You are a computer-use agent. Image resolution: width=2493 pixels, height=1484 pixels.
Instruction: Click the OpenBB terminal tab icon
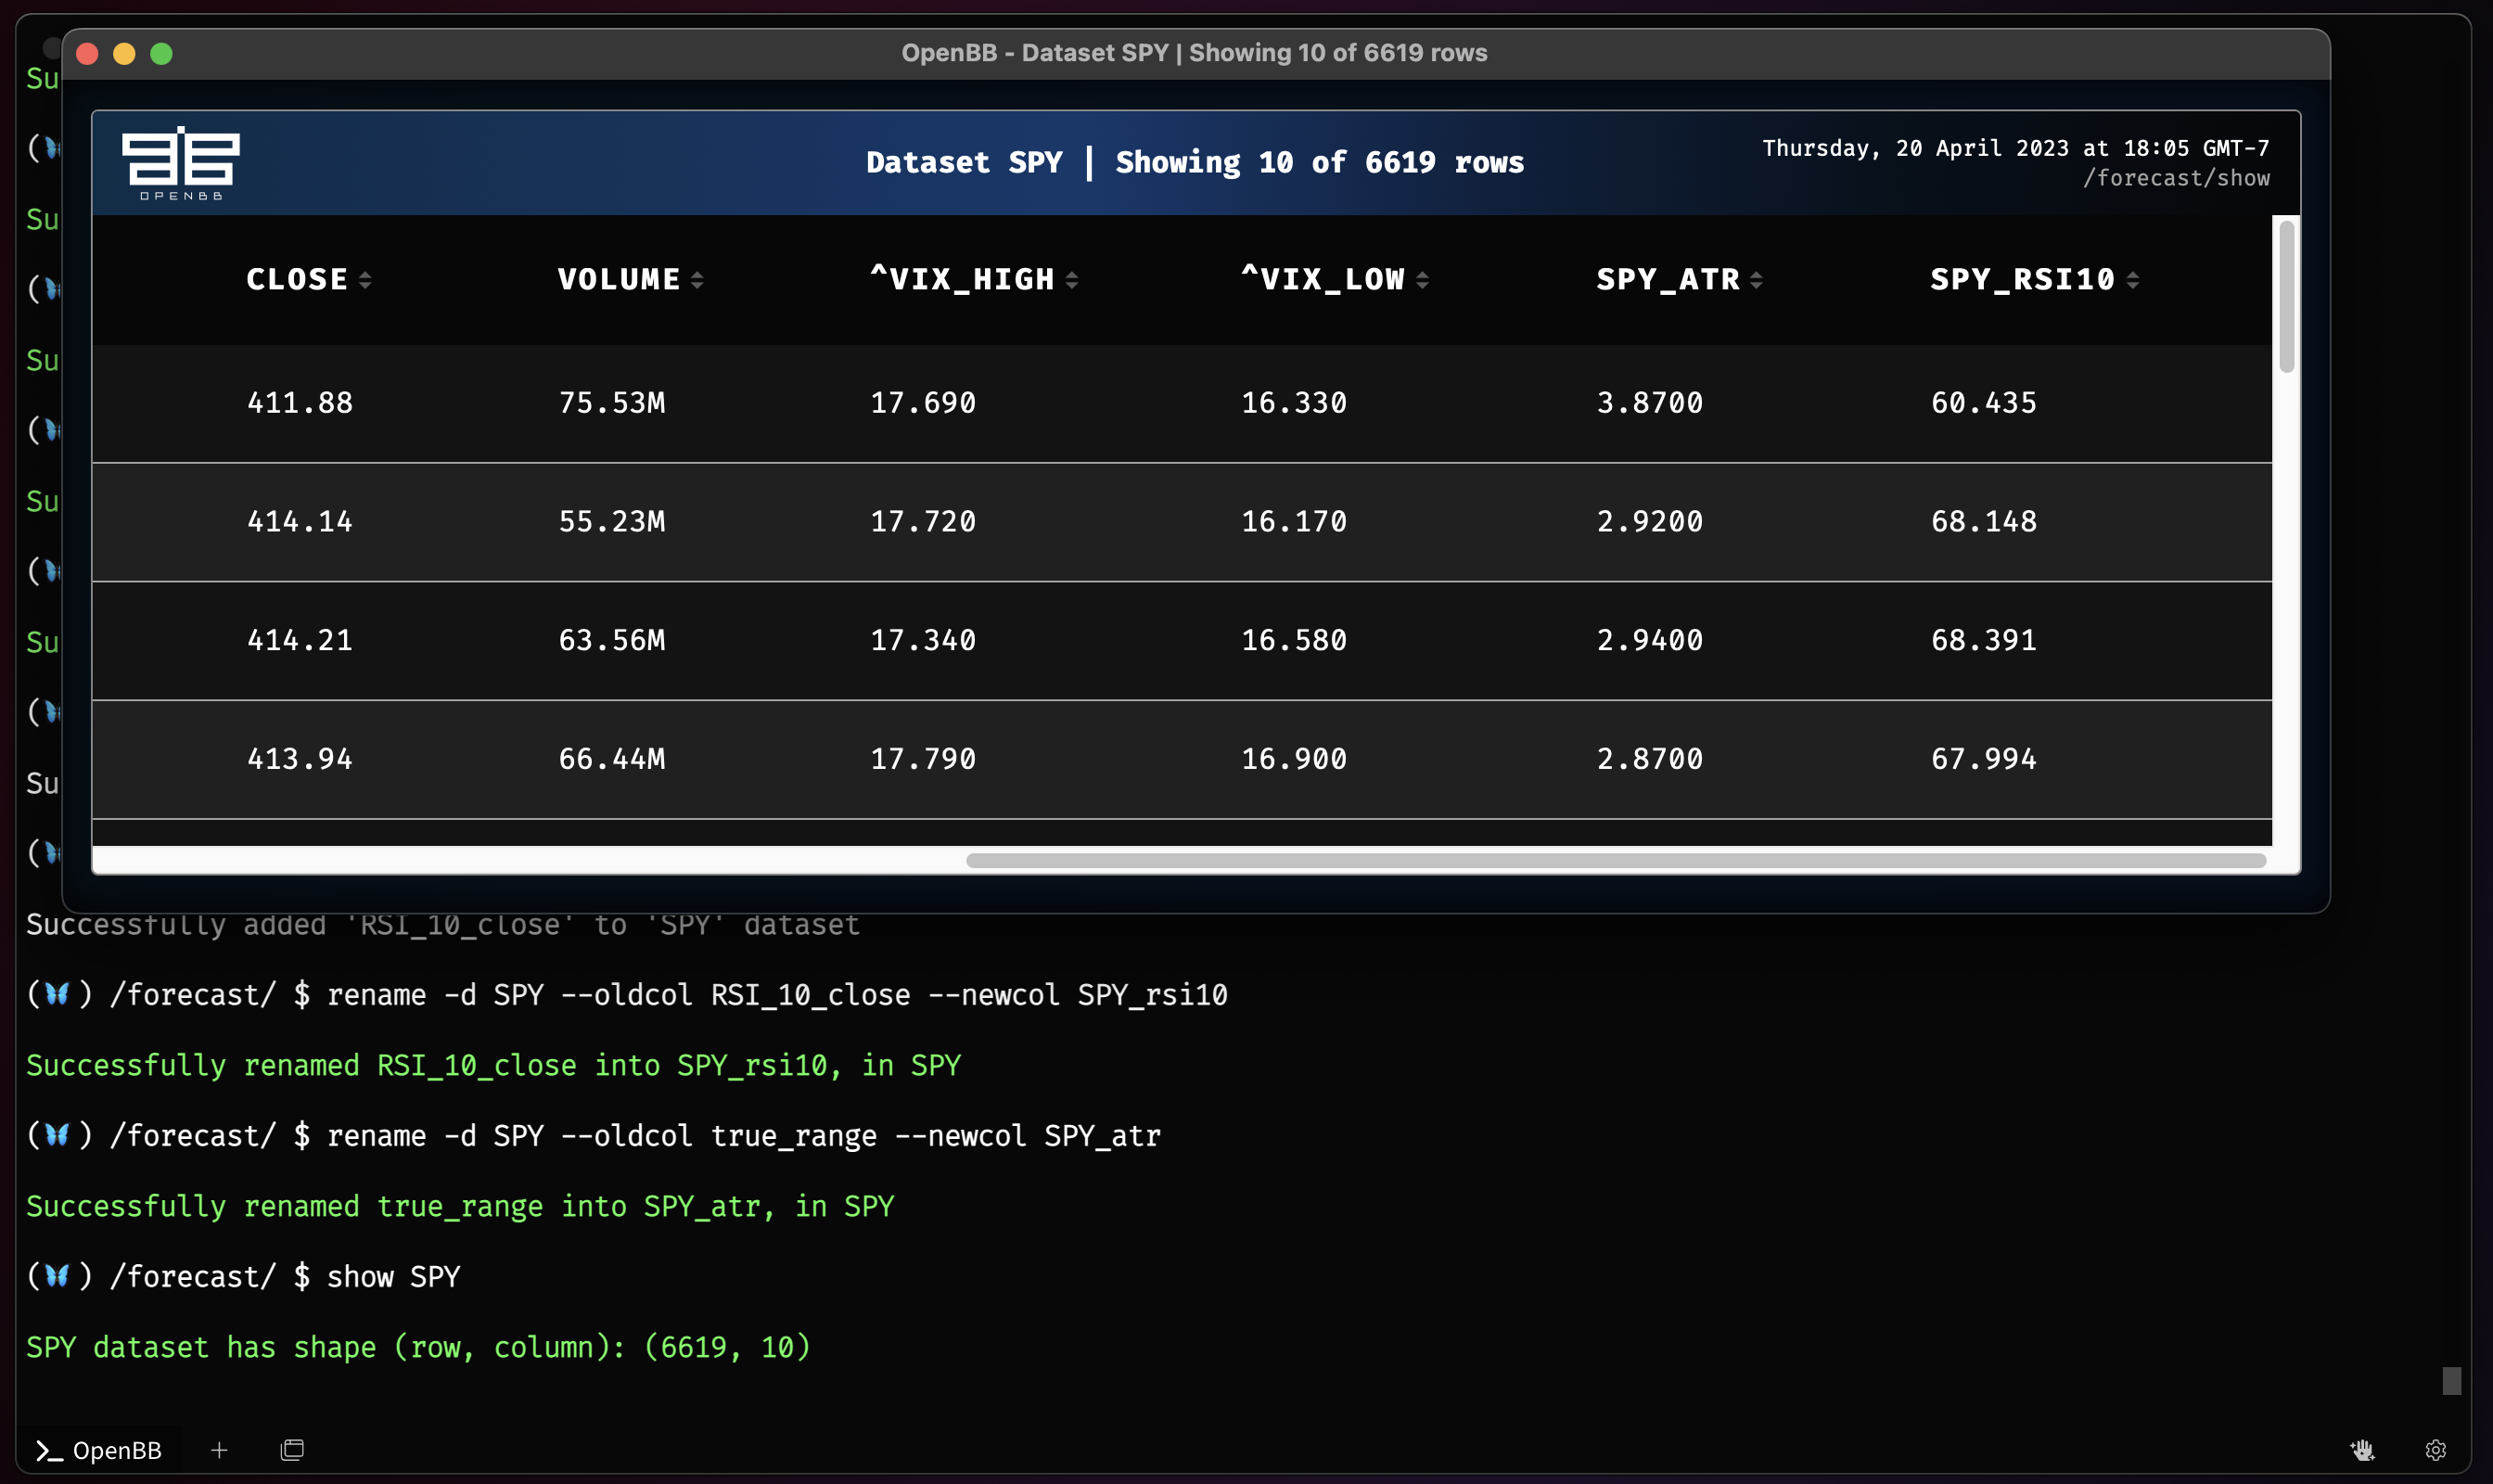pyautogui.click(x=51, y=1447)
